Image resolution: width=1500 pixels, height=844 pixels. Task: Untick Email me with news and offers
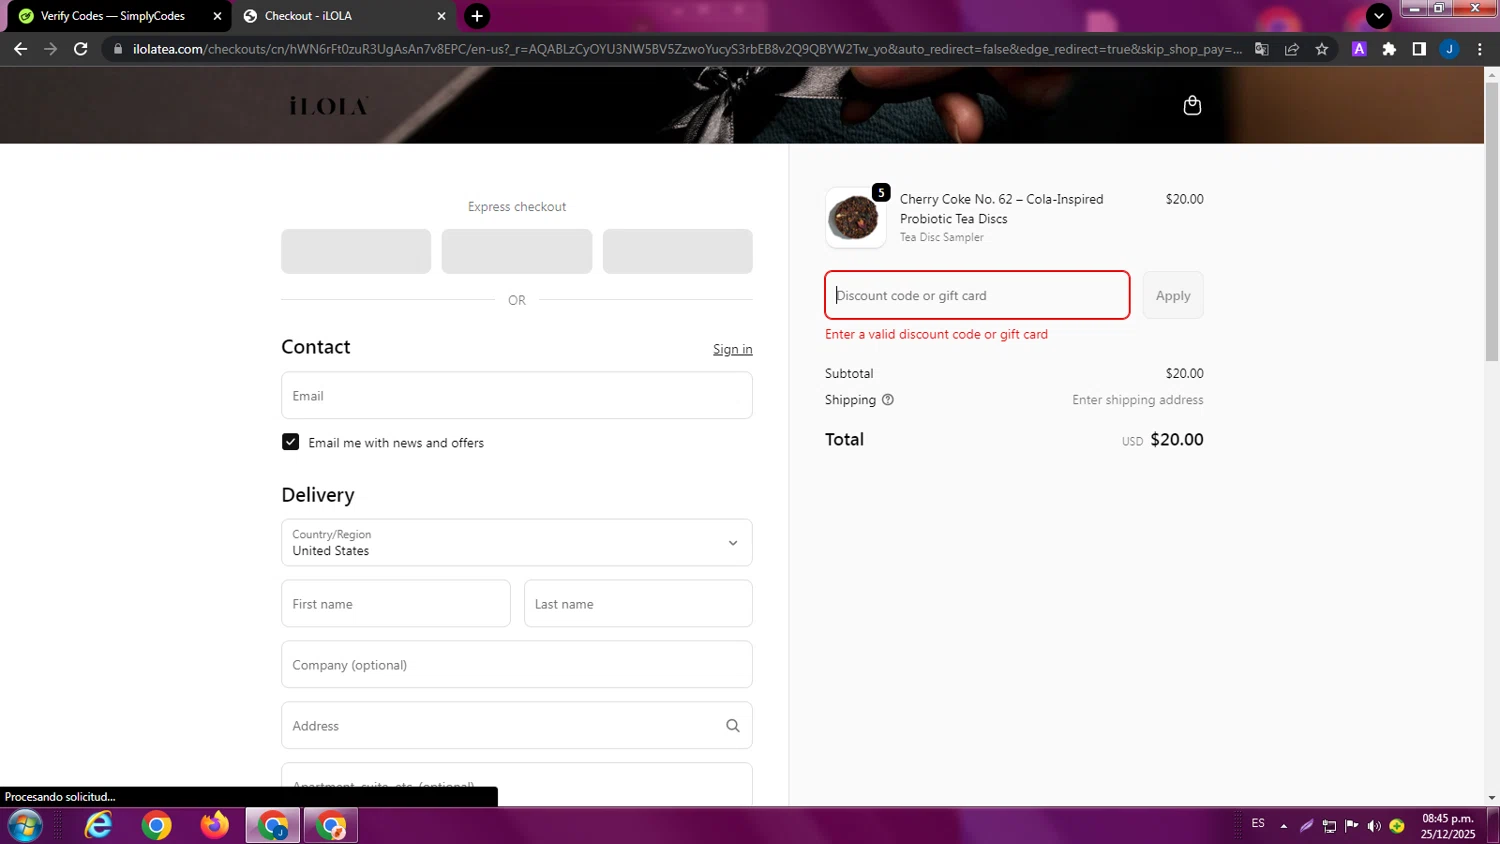click(291, 442)
